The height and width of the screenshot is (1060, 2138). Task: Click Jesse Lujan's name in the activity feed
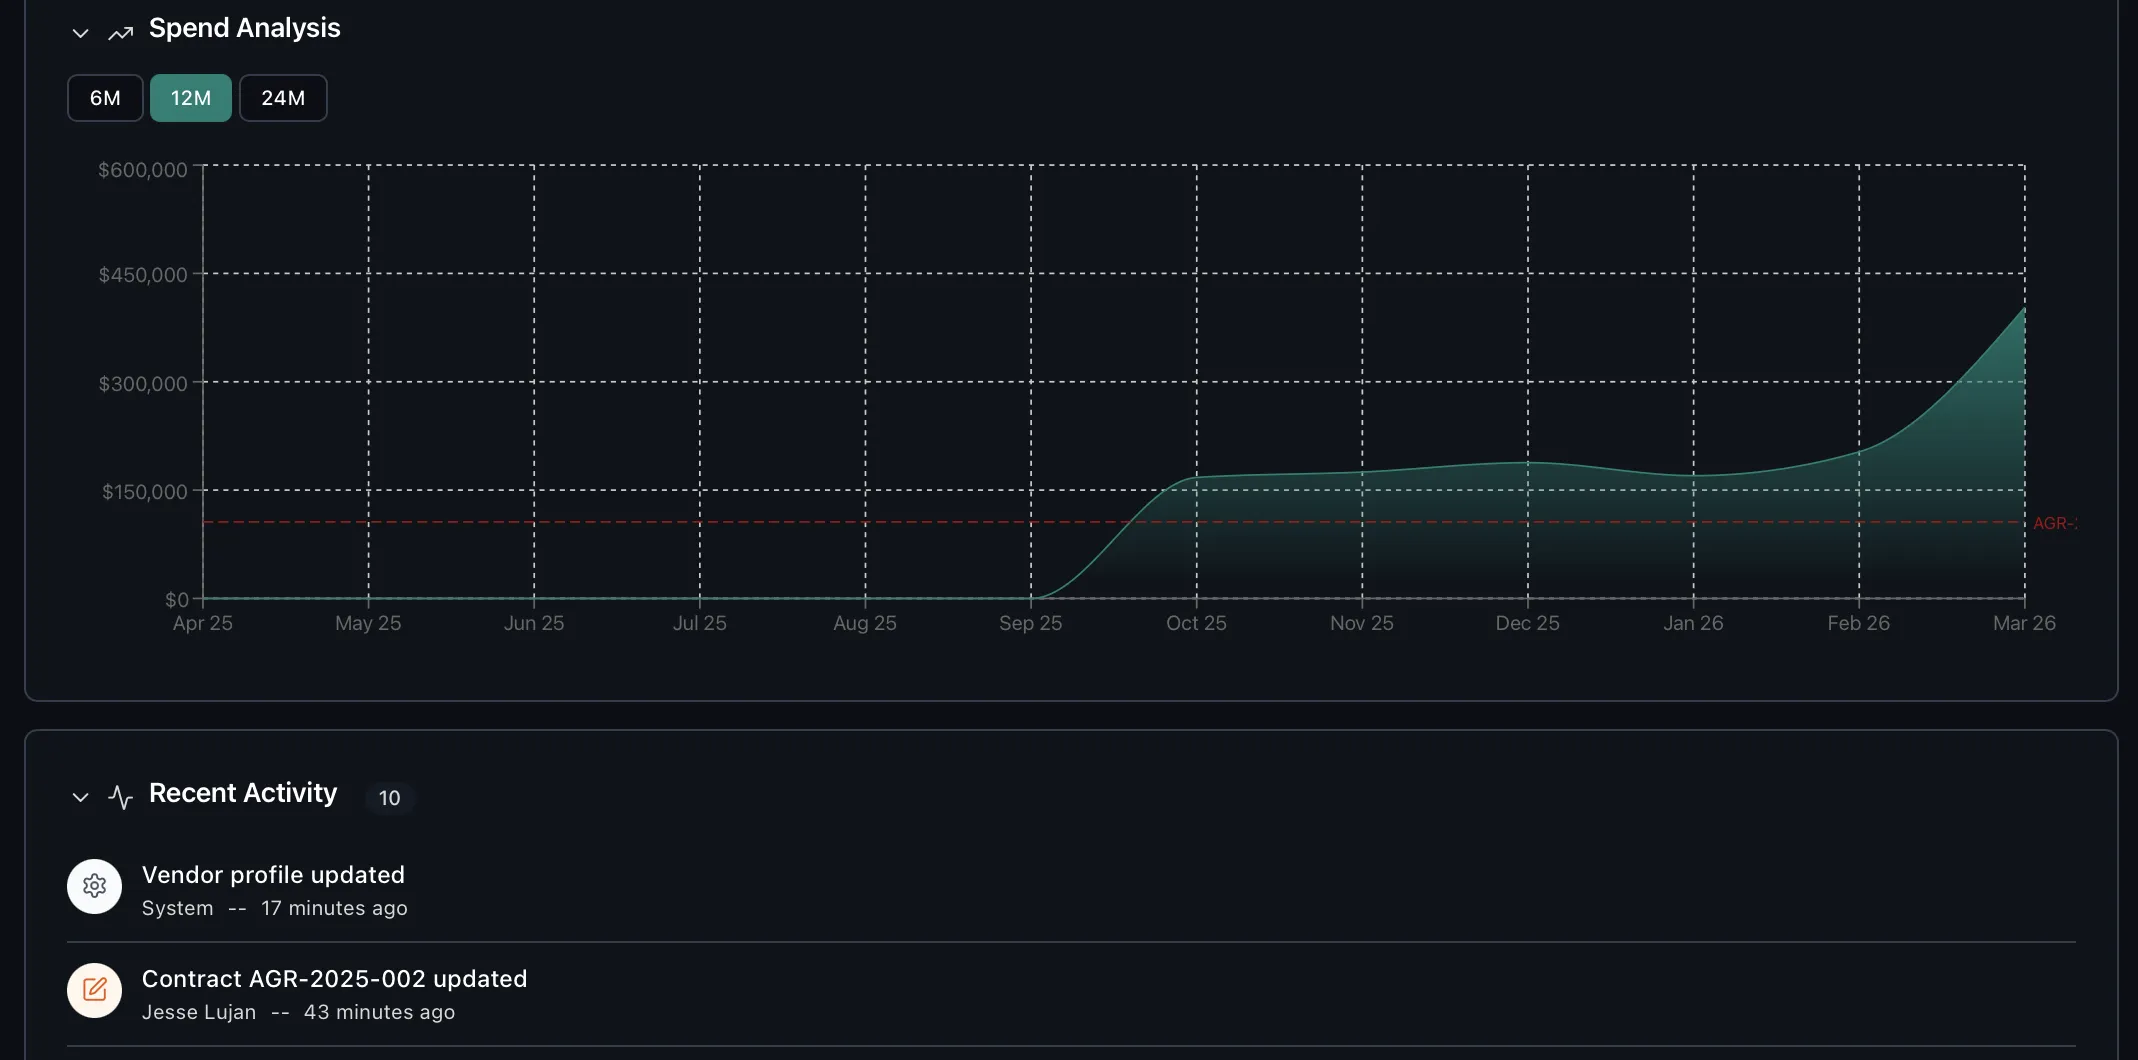click(x=199, y=1012)
